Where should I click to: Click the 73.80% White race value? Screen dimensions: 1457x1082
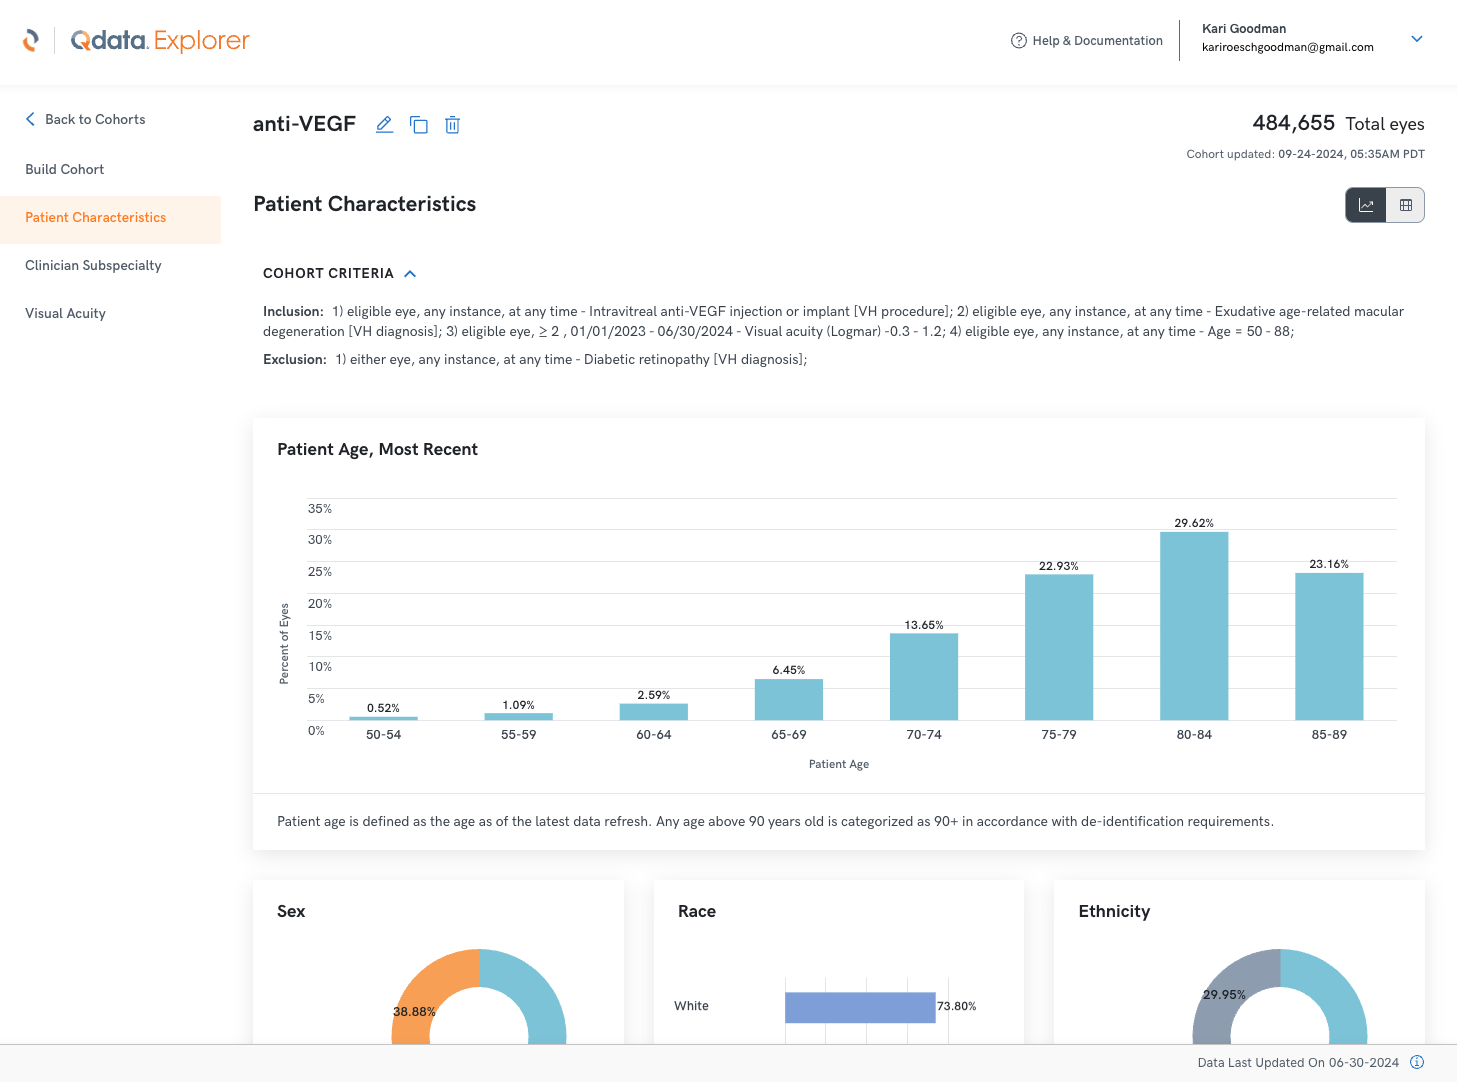click(957, 1006)
